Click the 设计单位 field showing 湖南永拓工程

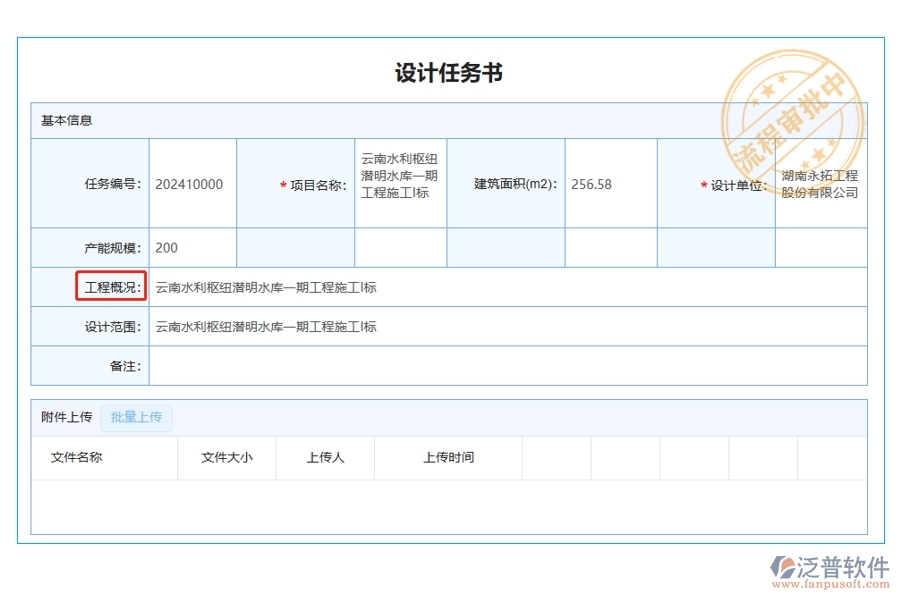click(x=818, y=184)
